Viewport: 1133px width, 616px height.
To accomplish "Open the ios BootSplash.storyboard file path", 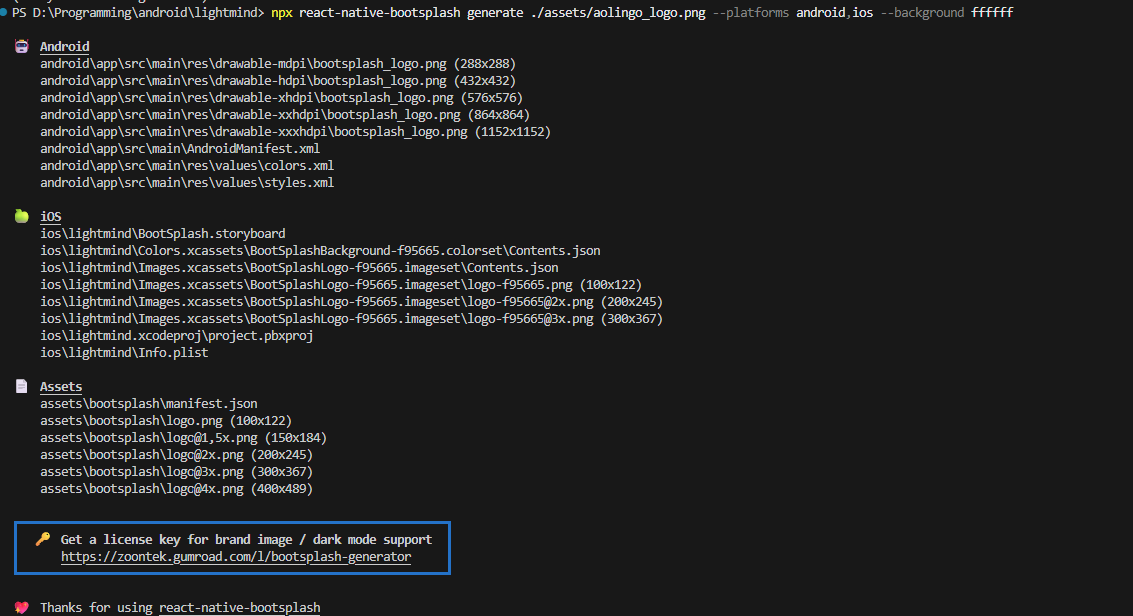I will (x=162, y=233).
